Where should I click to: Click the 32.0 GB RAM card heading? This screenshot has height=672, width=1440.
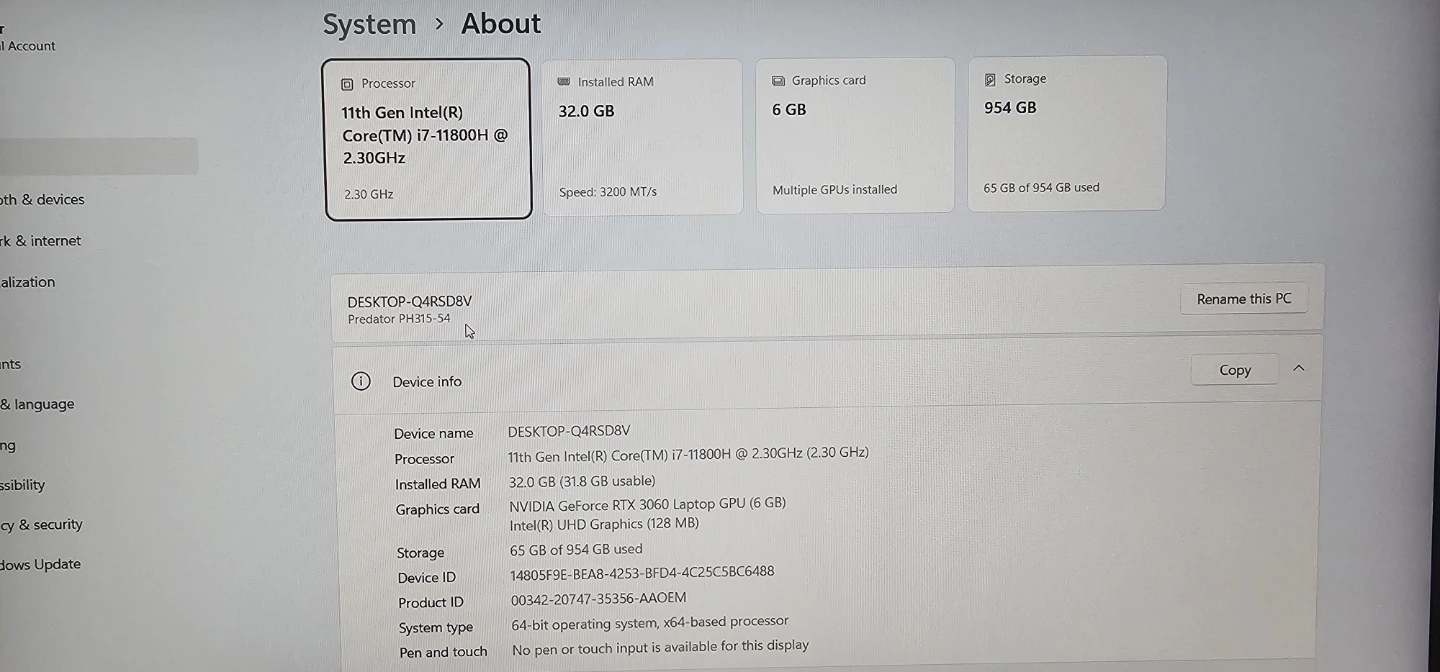(x=586, y=111)
